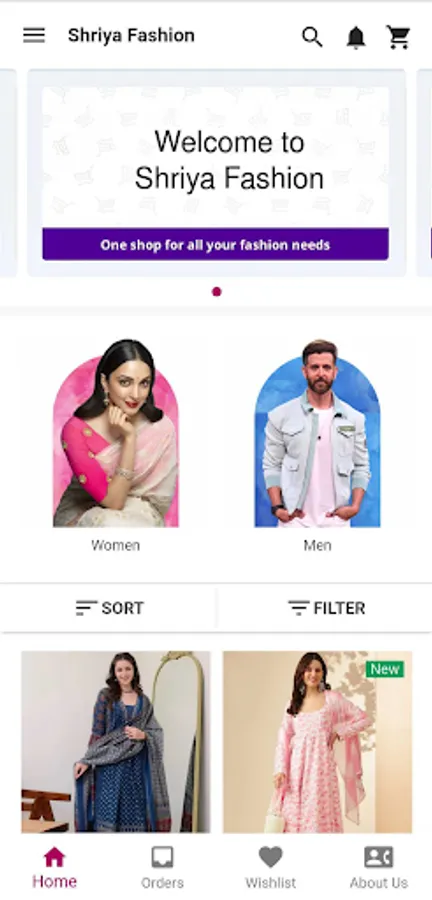Open notifications via bell icon
The width and height of the screenshot is (432, 900).
356,37
